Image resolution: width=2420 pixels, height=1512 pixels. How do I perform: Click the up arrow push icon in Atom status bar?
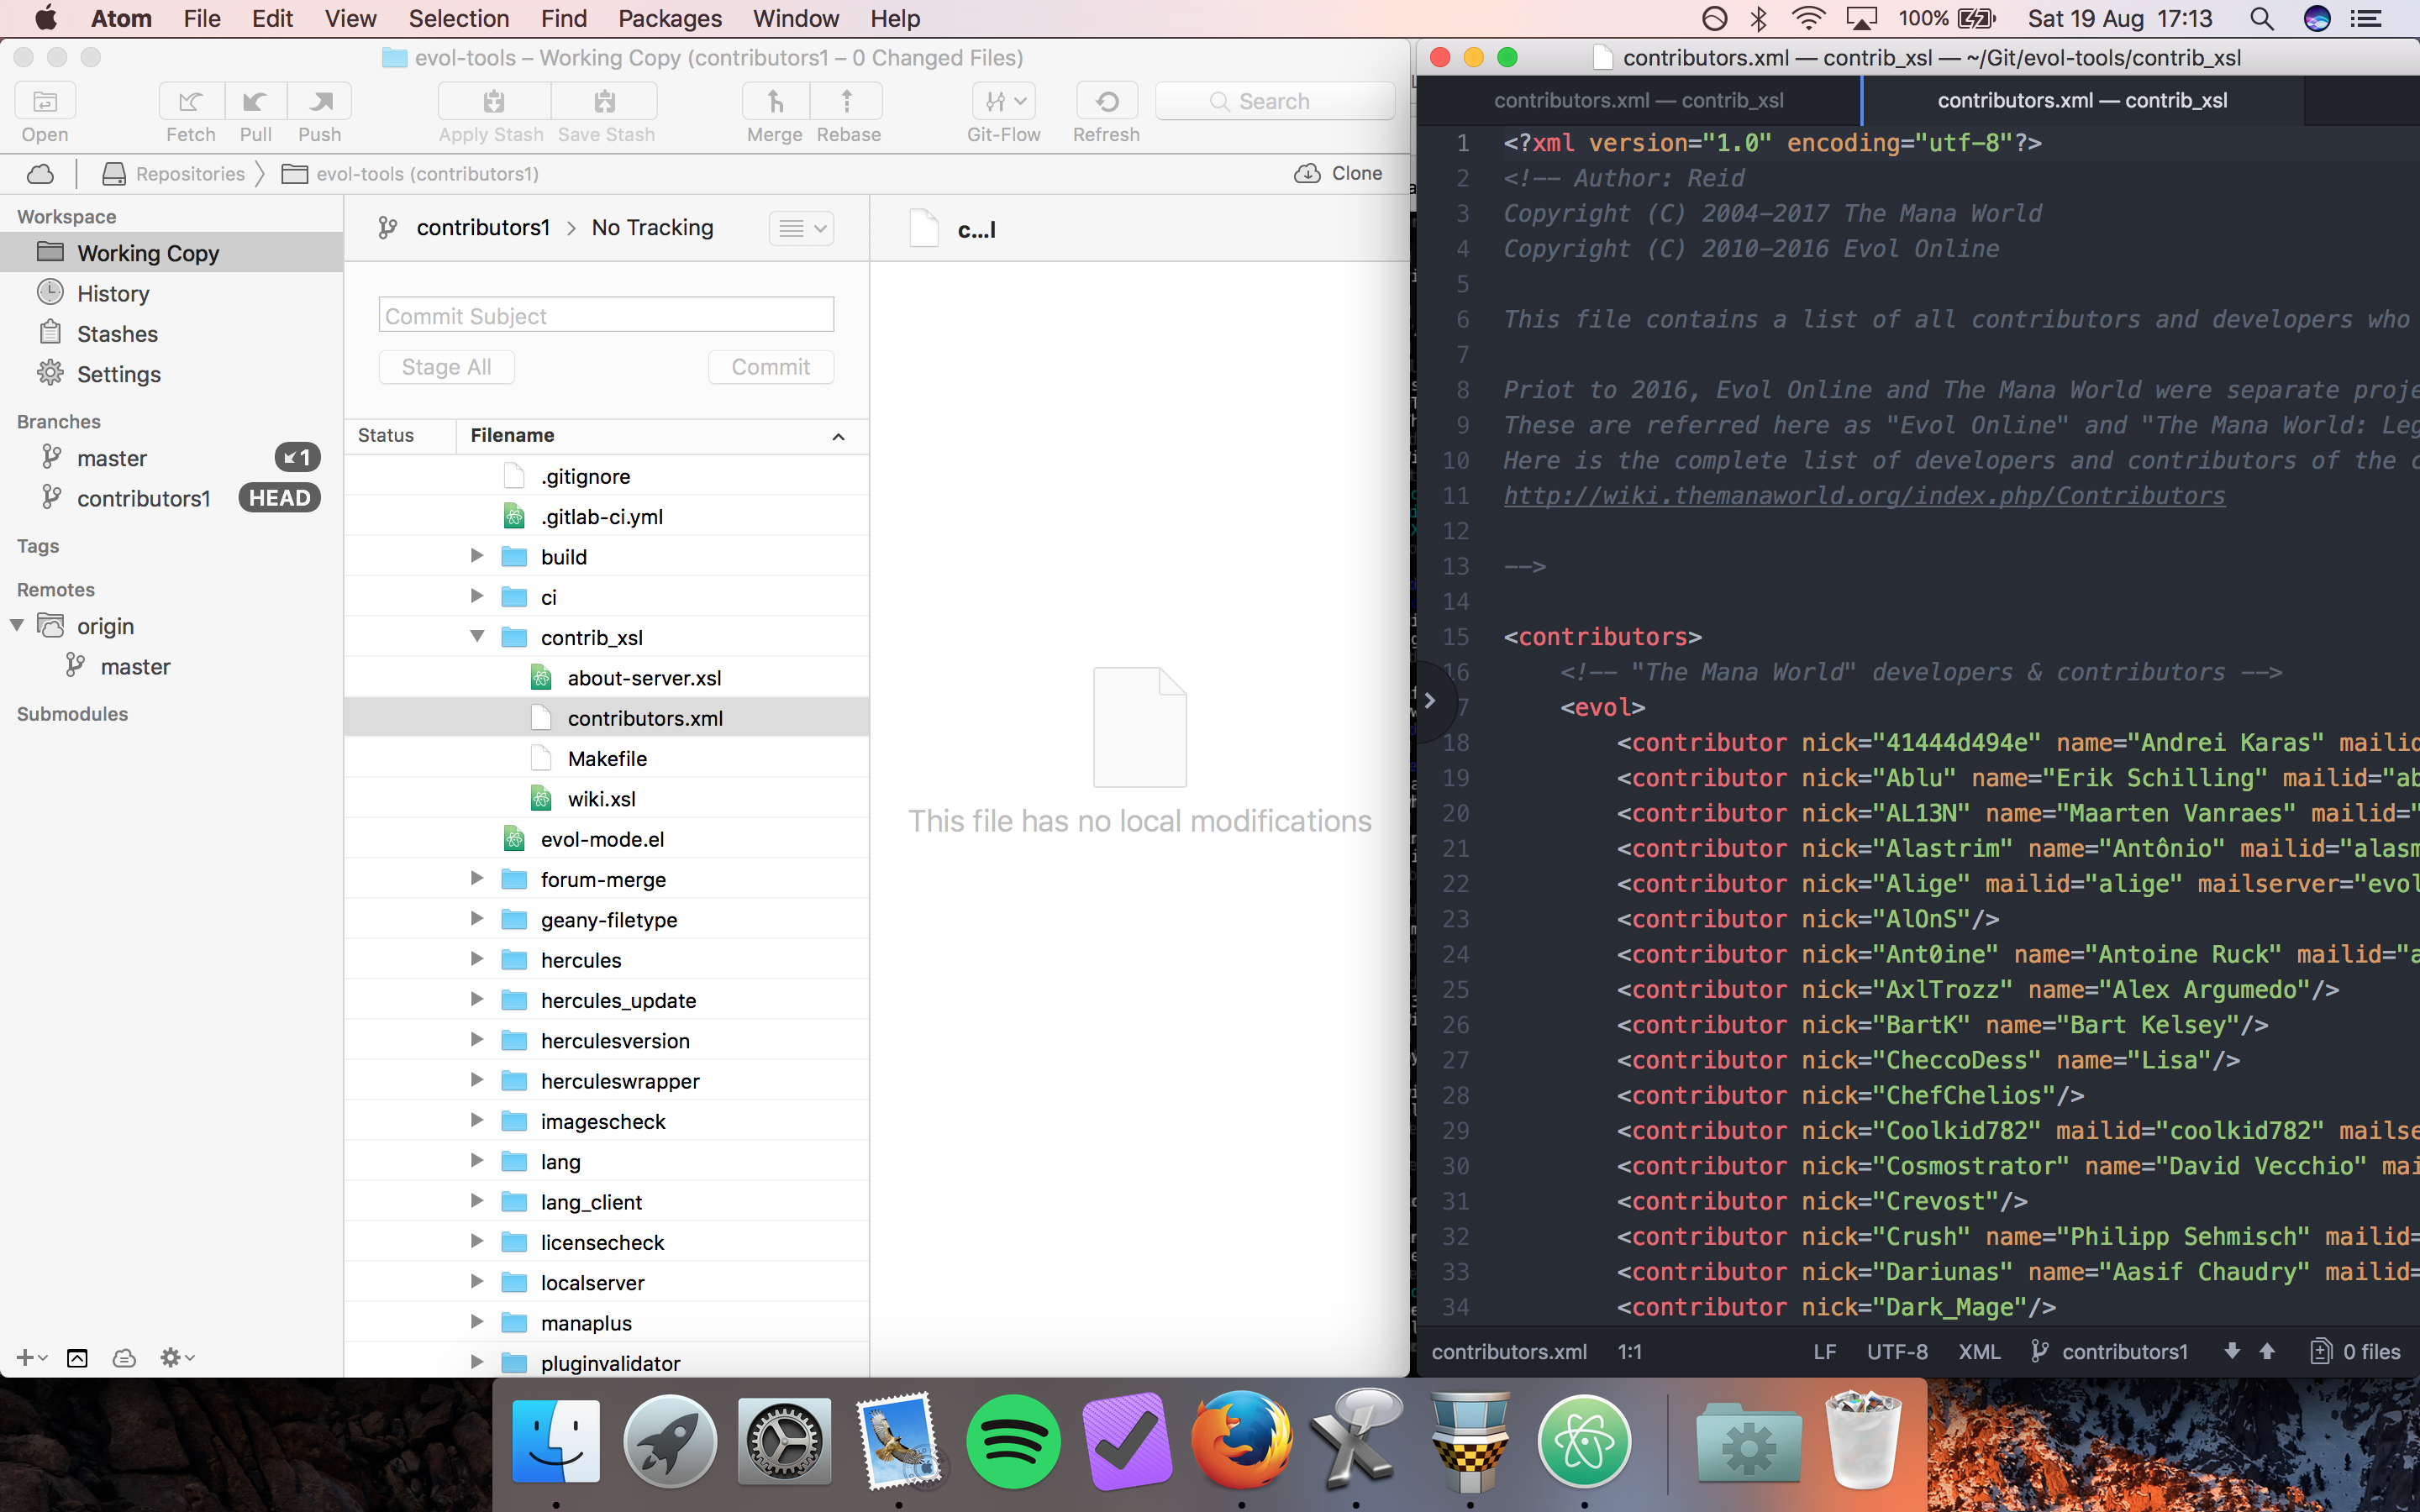click(x=2267, y=1351)
